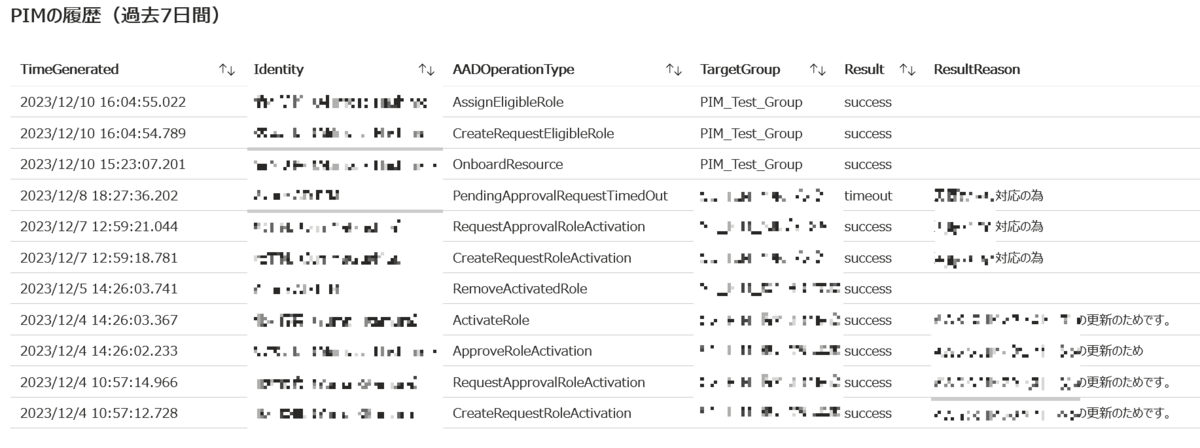Select the ApproveRoleActivation operation cell
The height and width of the screenshot is (448, 1200).
(522, 351)
